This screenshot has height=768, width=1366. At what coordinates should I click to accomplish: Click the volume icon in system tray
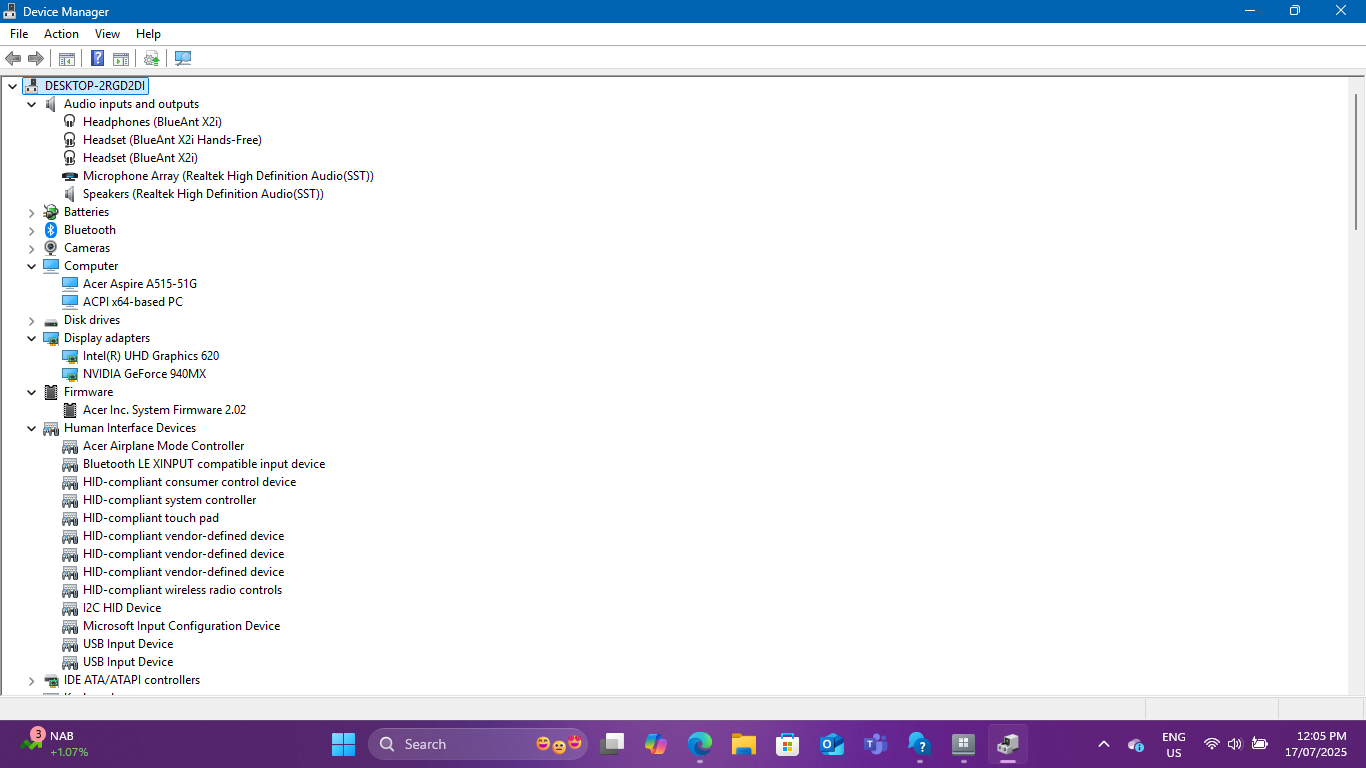pyautogui.click(x=1235, y=744)
